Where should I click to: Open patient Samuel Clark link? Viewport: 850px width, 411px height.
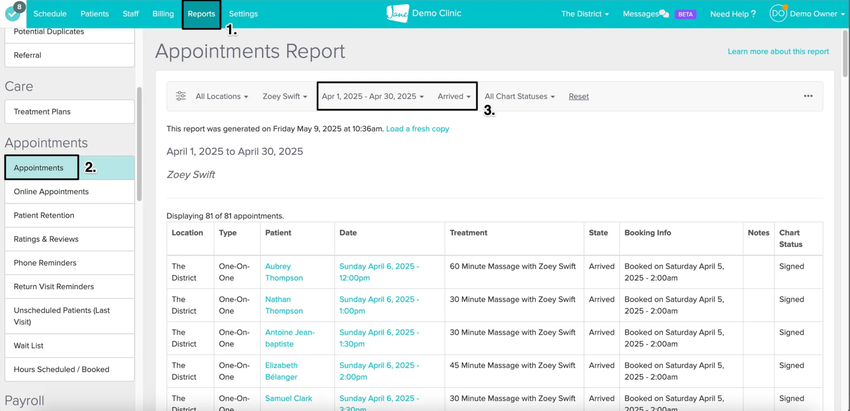click(x=288, y=399)
